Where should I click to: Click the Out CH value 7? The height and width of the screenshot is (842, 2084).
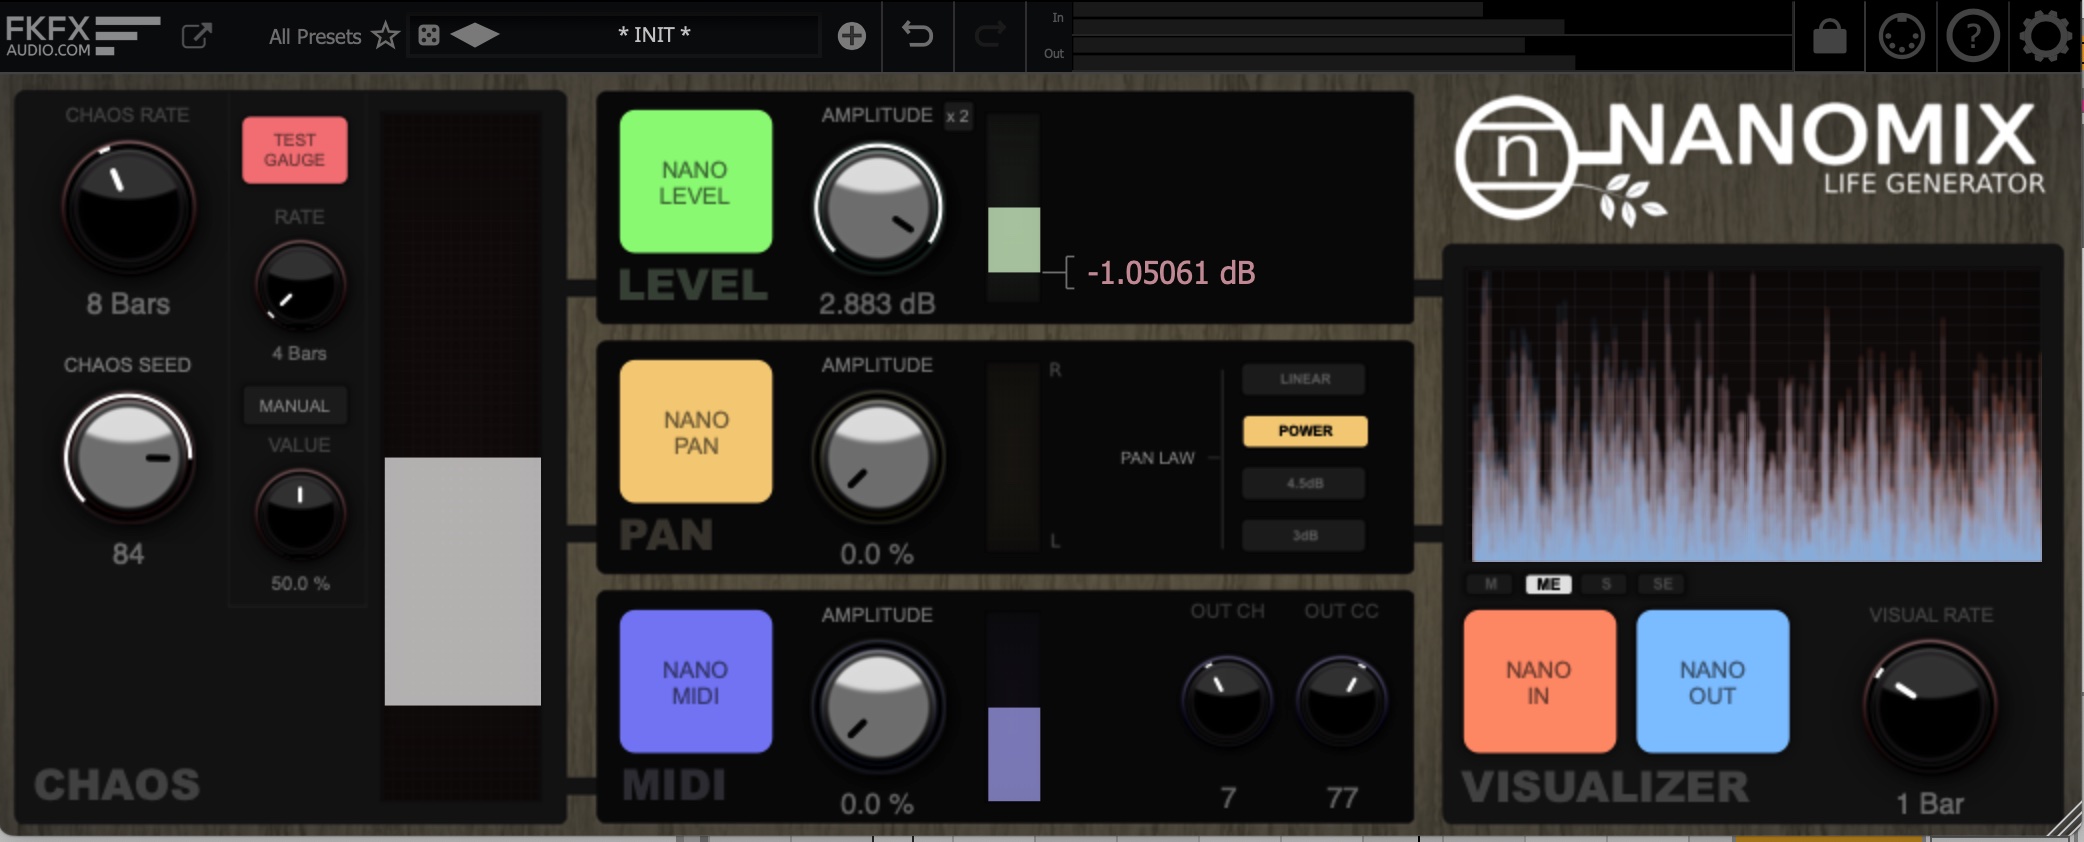1228,798
